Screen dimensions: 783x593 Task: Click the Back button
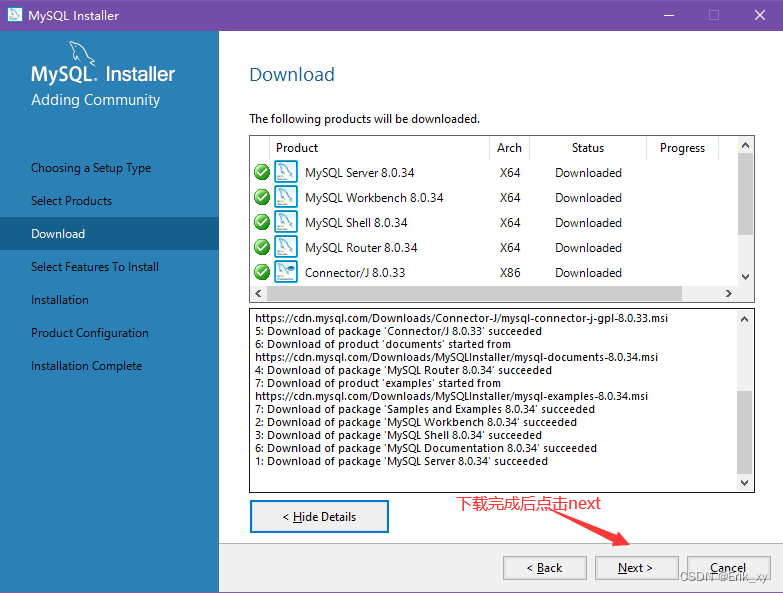point(544,568)
